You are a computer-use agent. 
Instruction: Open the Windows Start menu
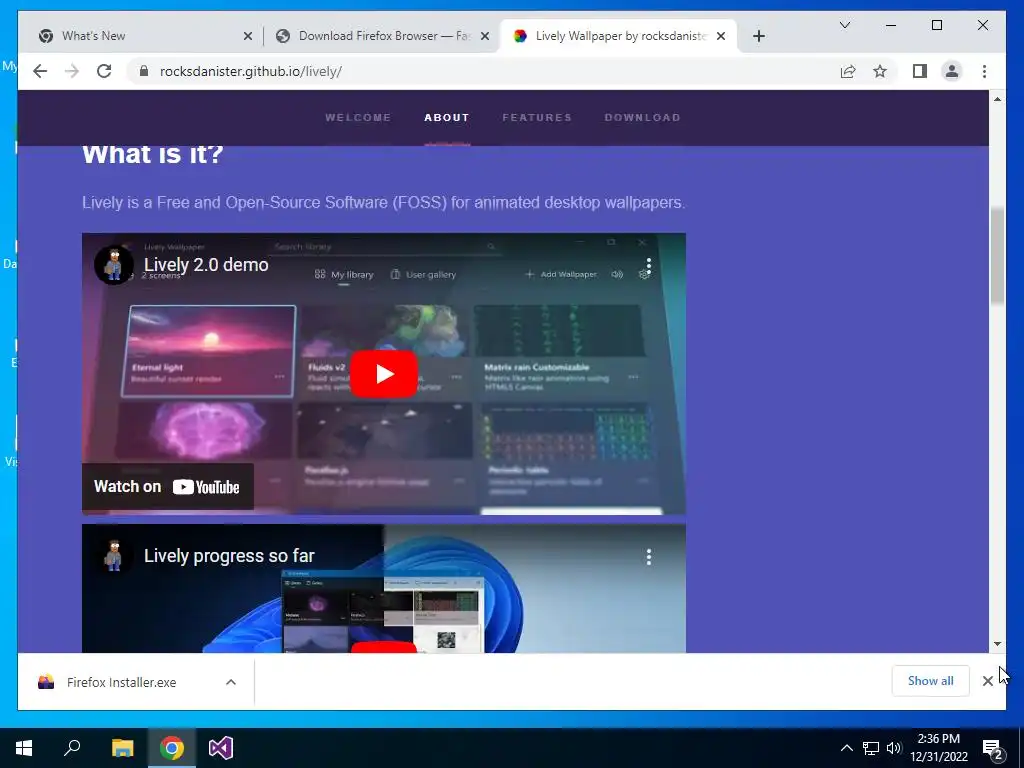point(24,748)
